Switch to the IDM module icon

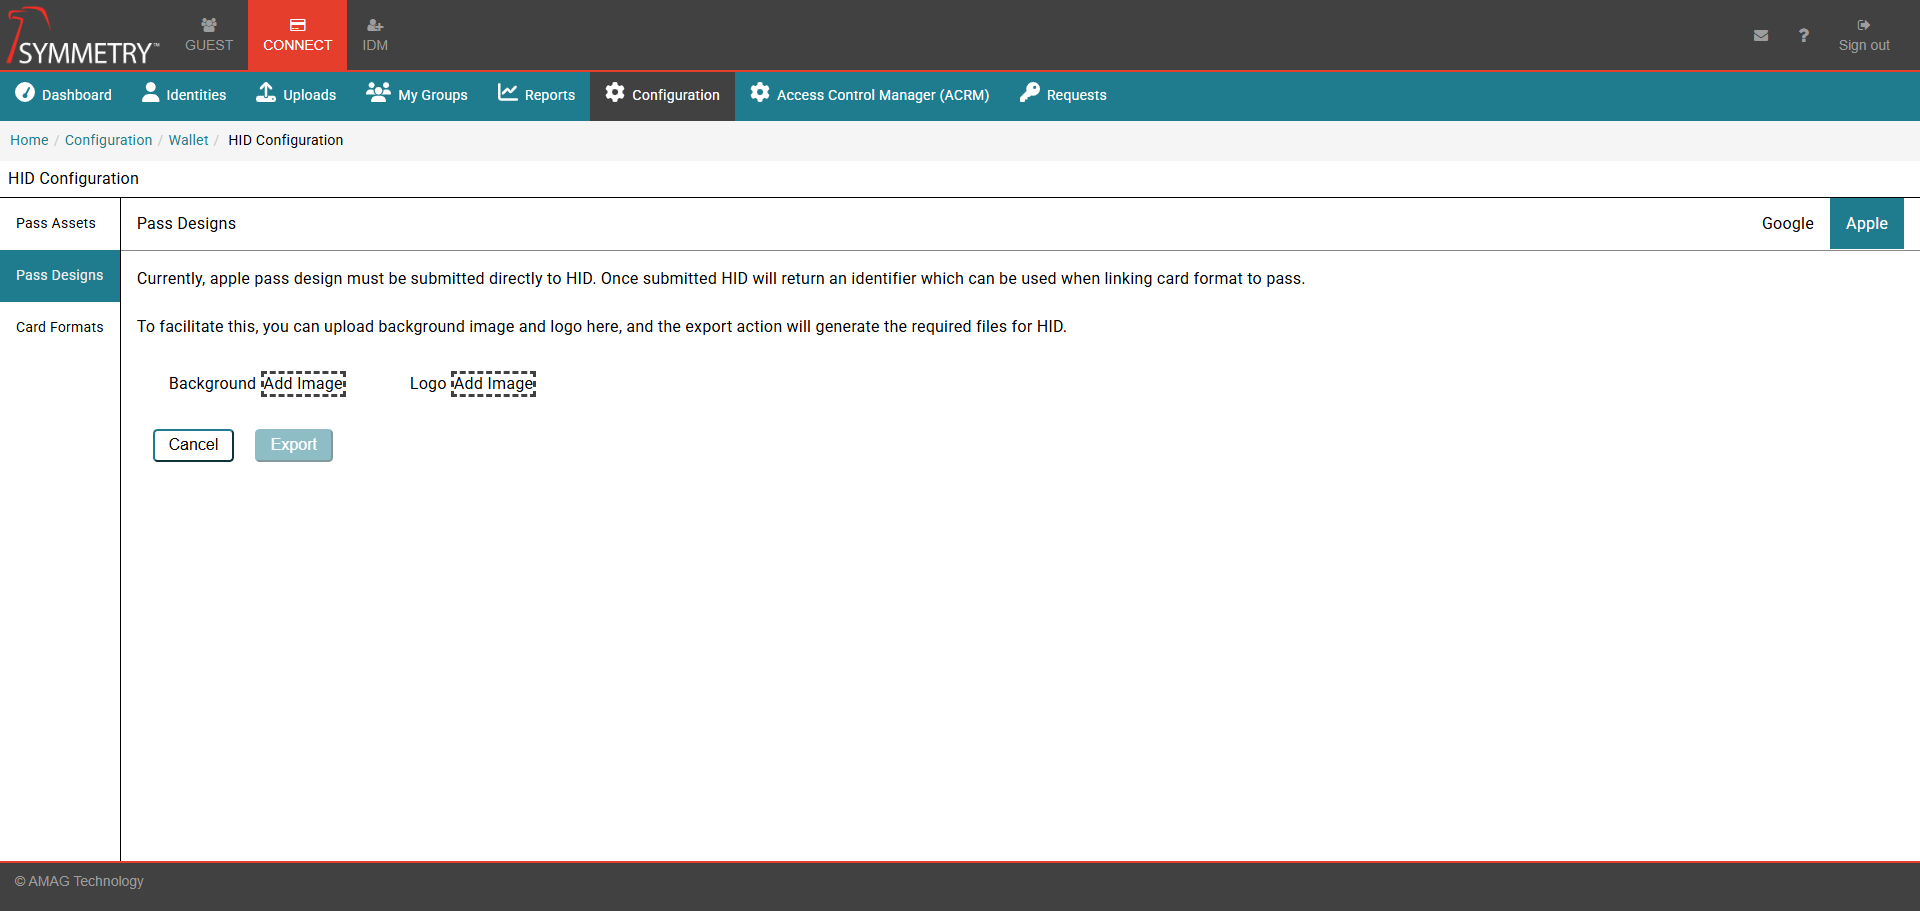pyautogui.click(x=375, y=25)
